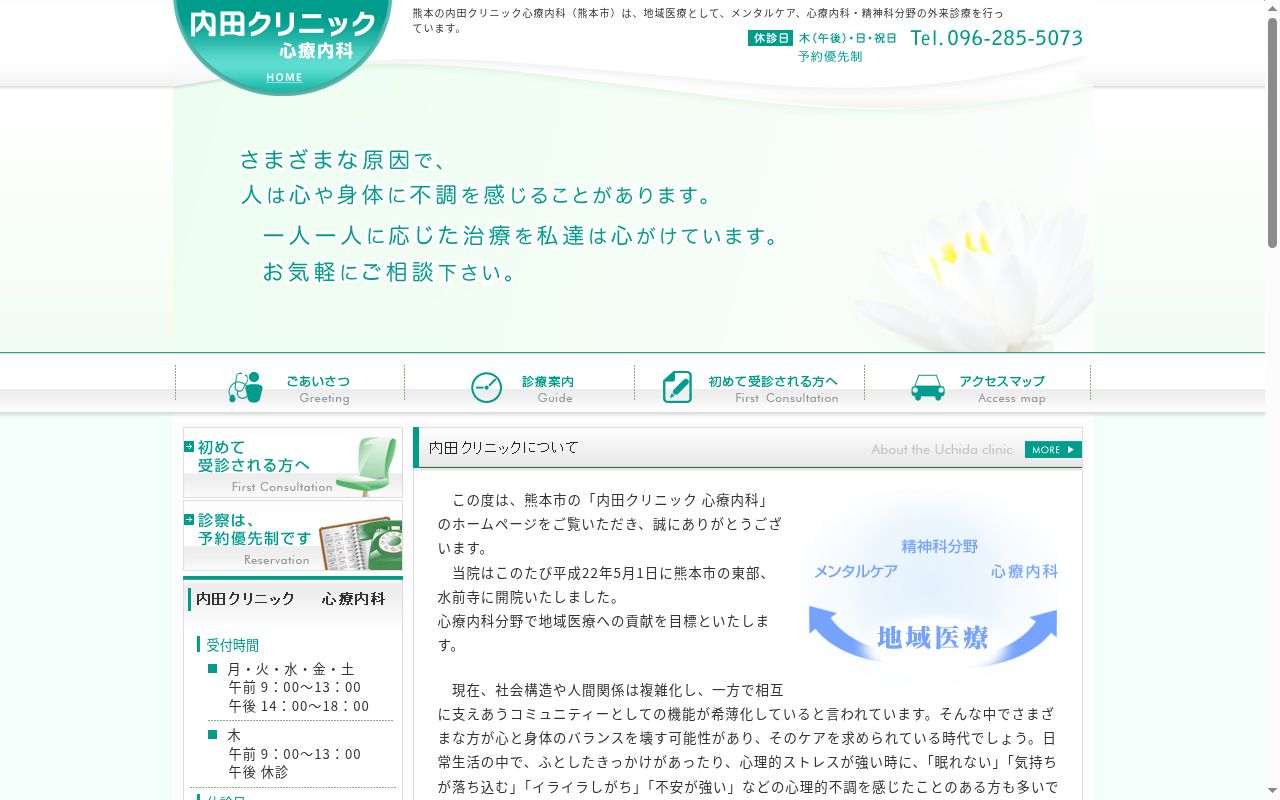Click the 精神科分野 label in diagram
The height and width of the screenshot is (800, 1280).
tap(940, 546)
